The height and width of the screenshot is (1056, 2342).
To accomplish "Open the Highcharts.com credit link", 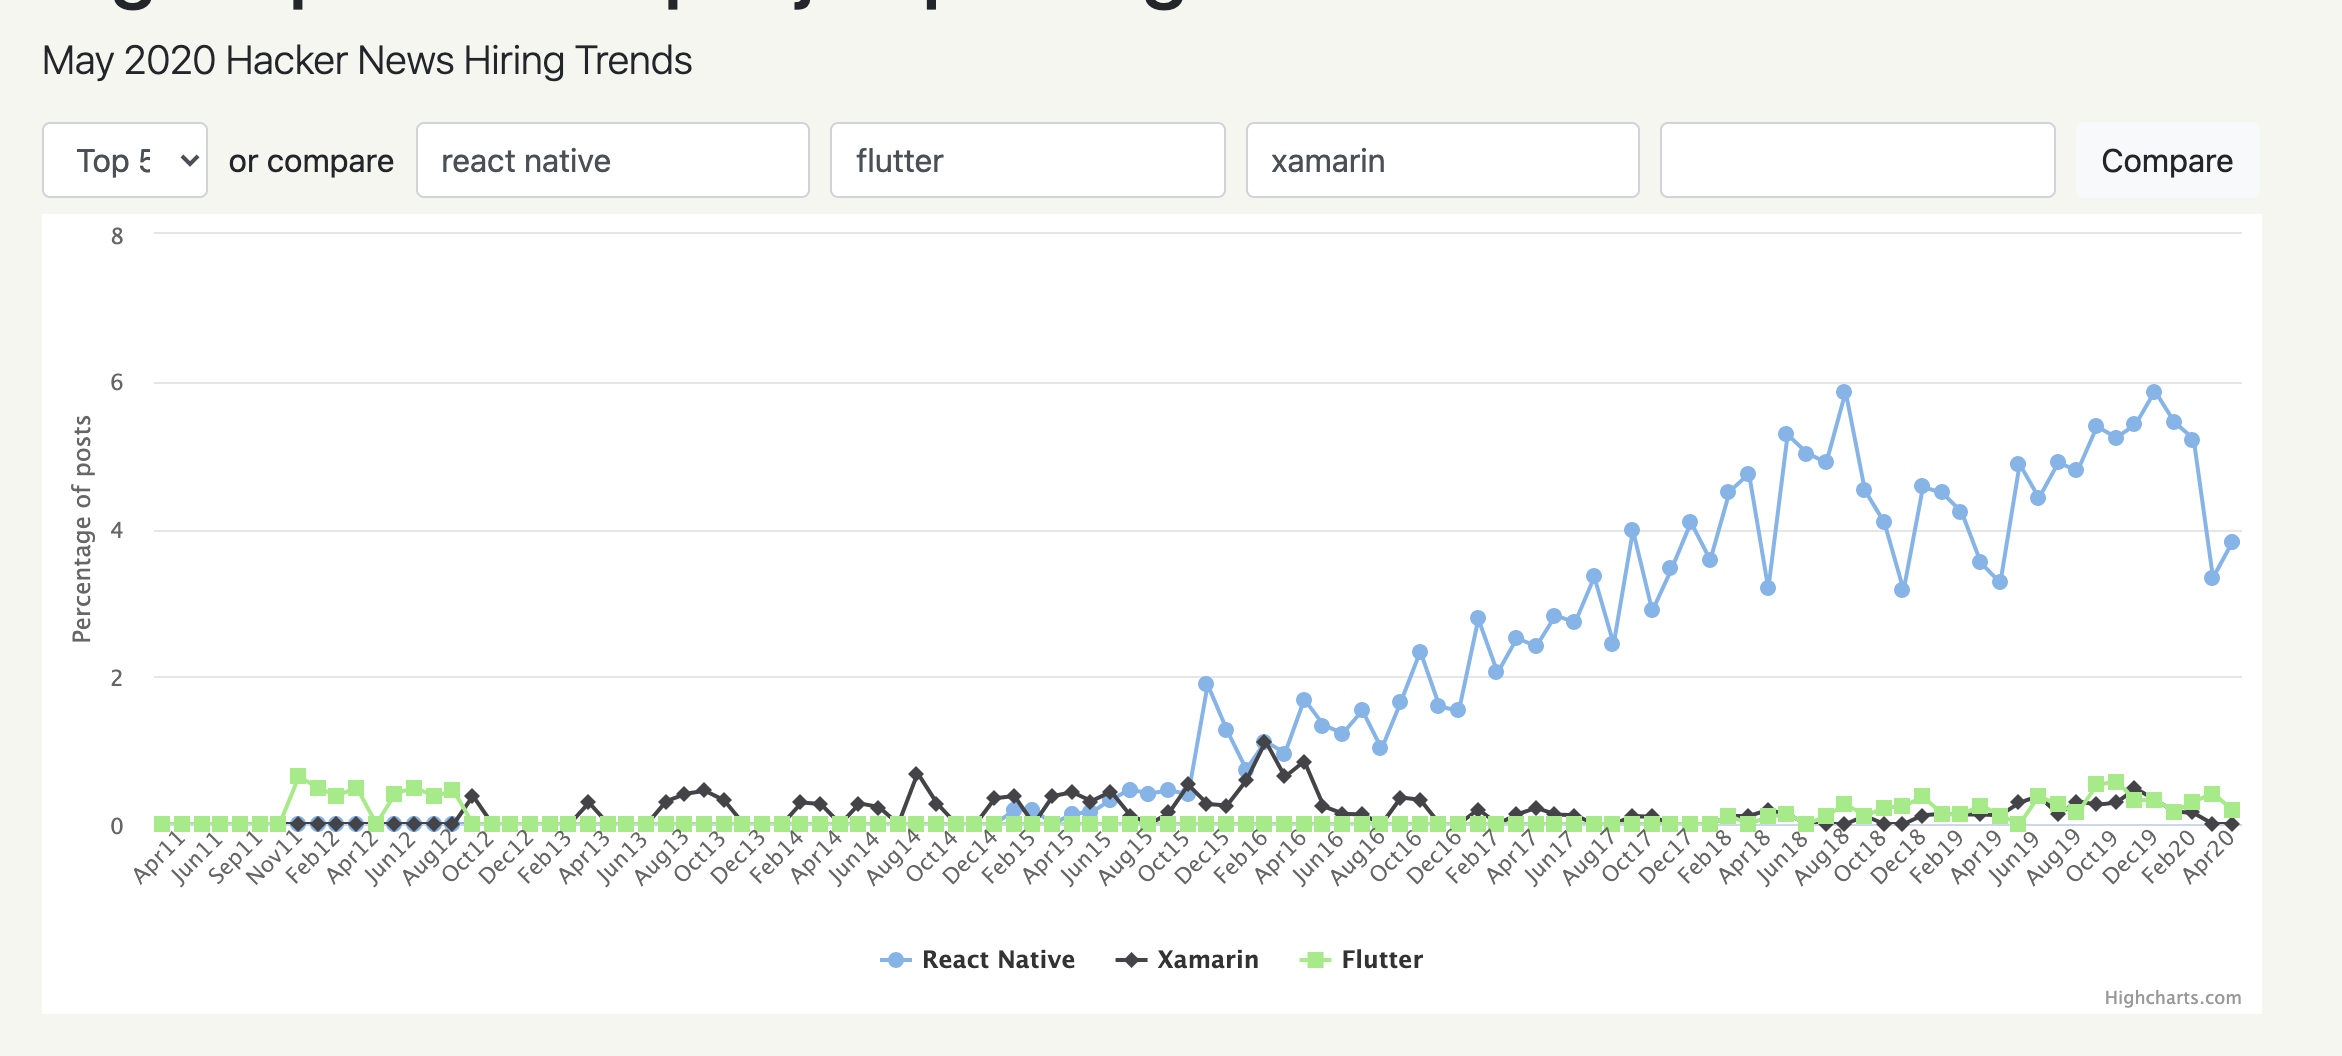I will coord(2172,998).
